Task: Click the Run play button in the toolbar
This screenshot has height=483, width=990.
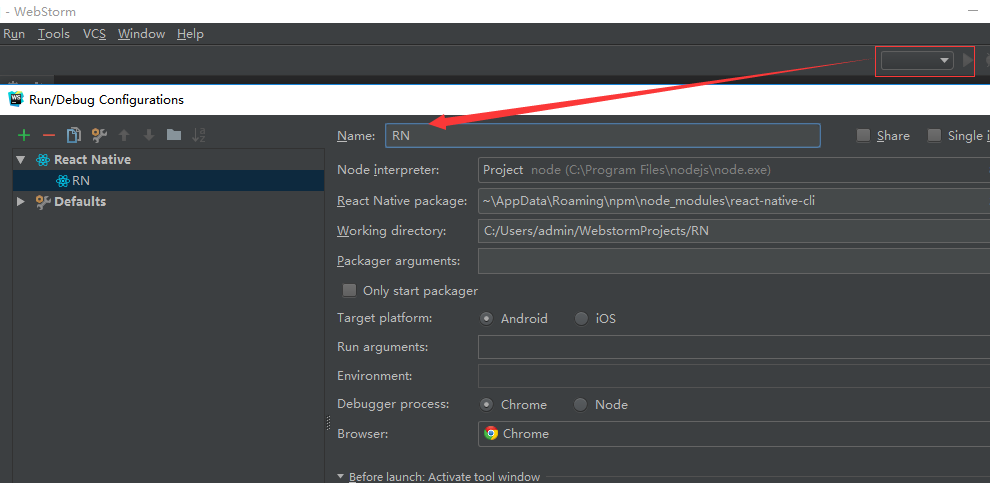Action: point(967,61)
